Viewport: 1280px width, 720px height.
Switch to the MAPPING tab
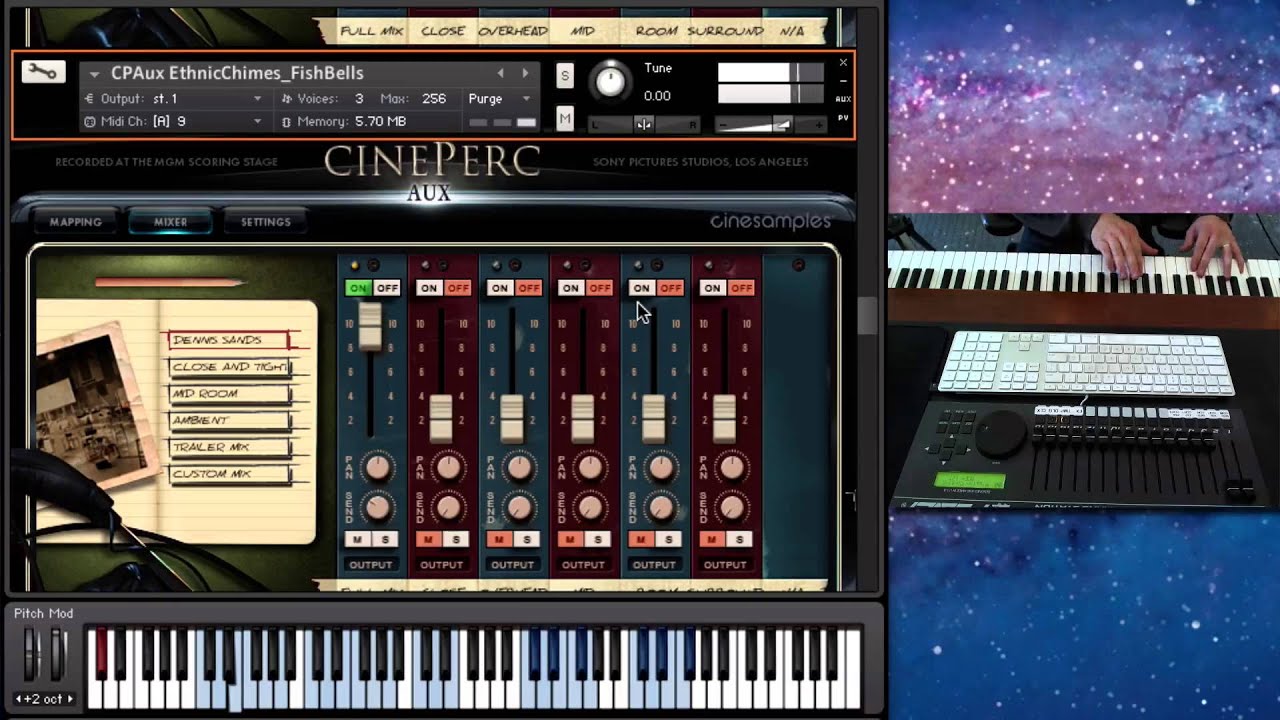(x=76, y=222)
